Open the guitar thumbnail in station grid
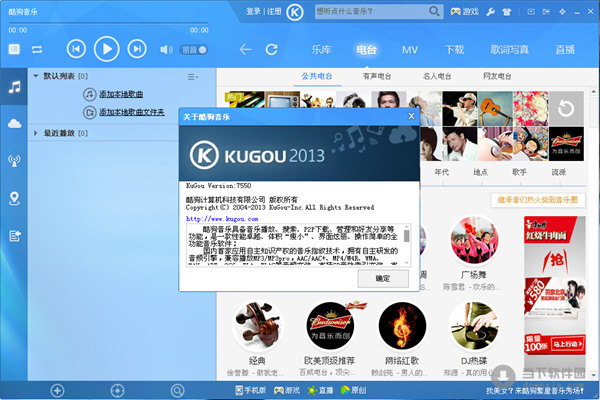Viewport: 600px width, 400px height. 495,109
